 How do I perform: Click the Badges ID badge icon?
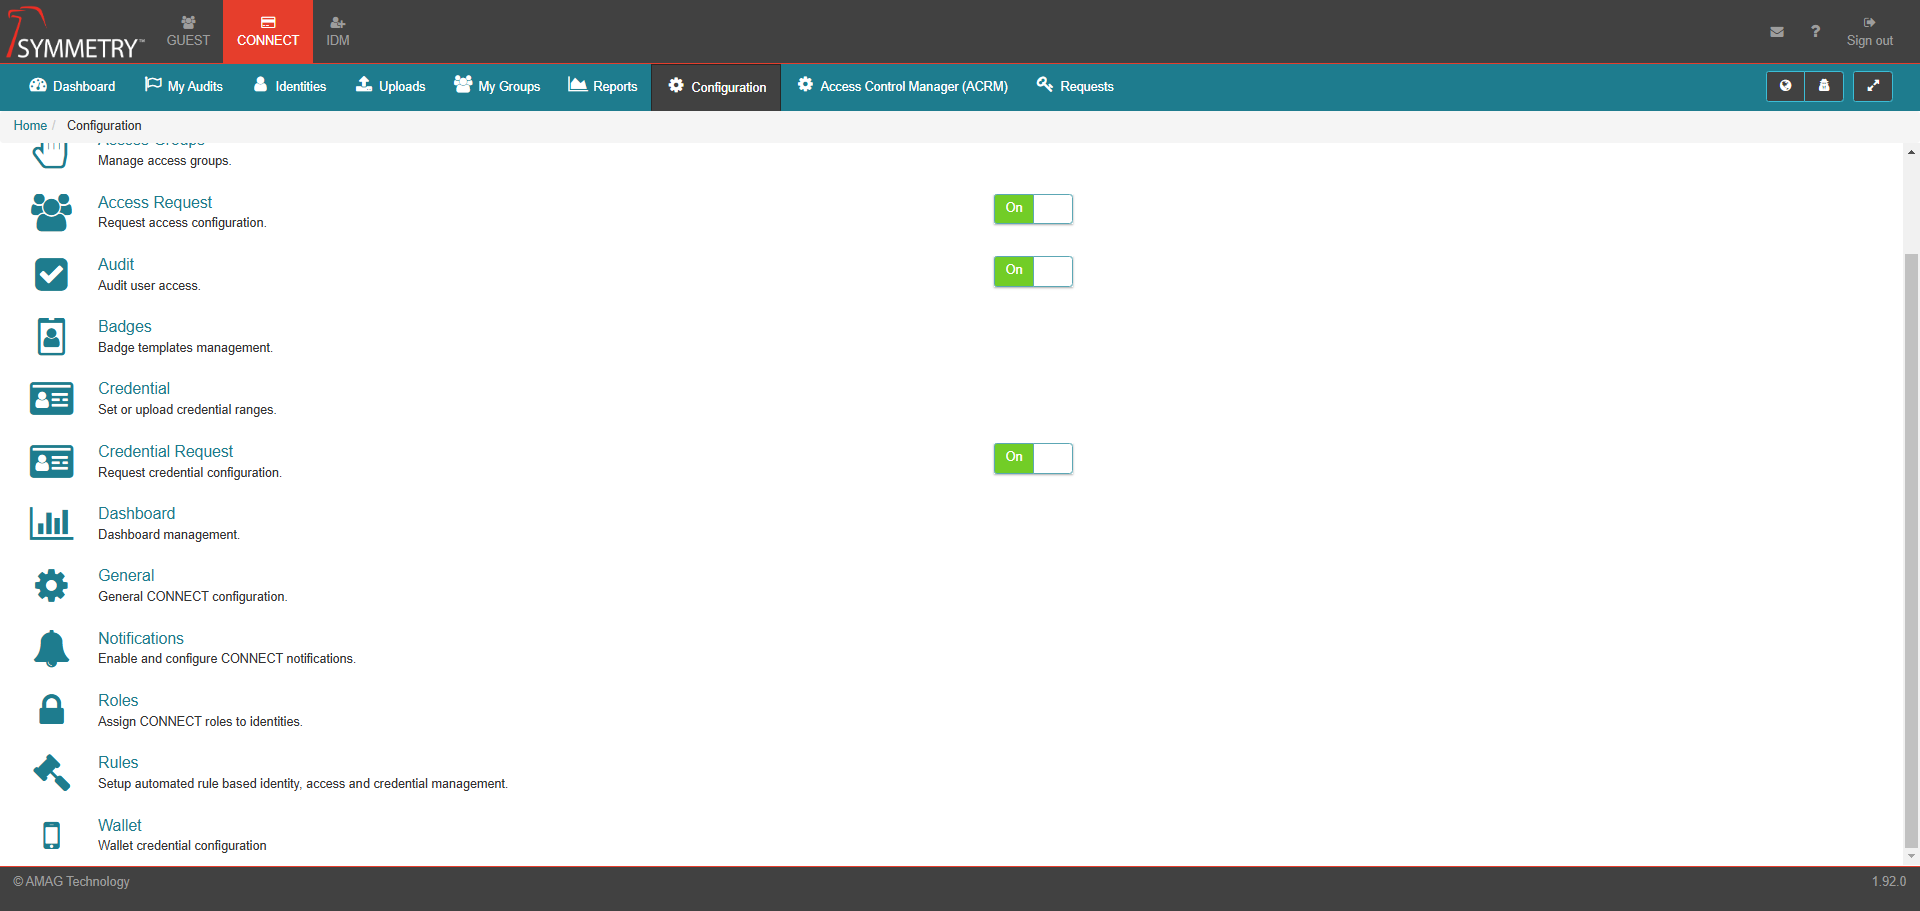click(x=51, y=337)
